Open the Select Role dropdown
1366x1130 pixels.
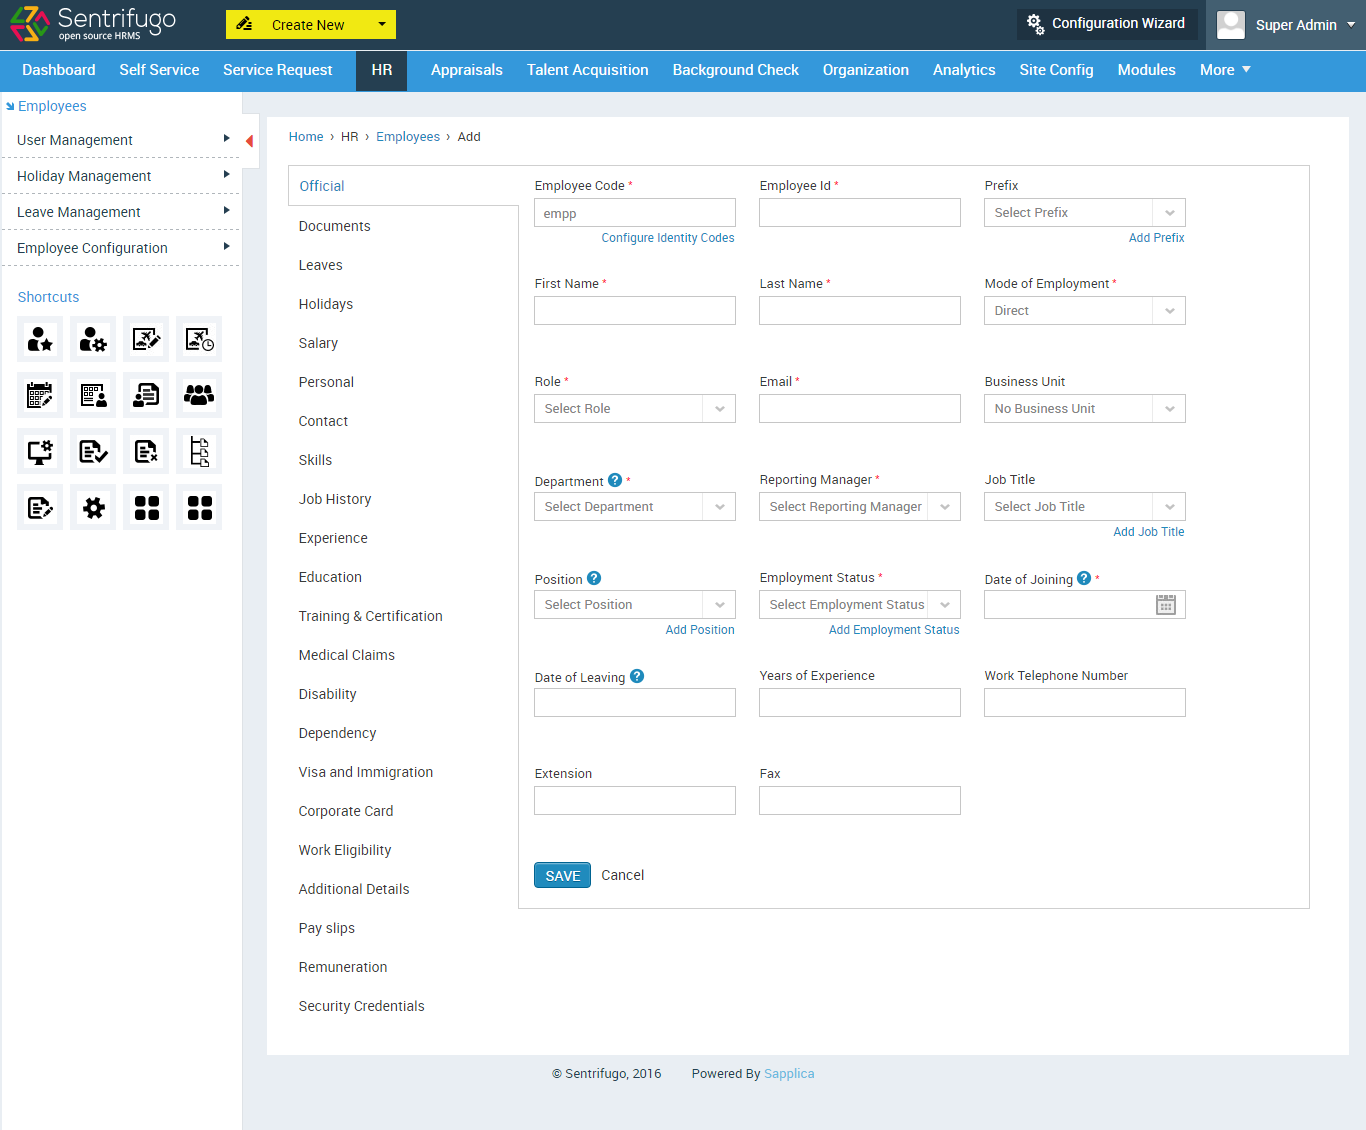click(635, 409)
